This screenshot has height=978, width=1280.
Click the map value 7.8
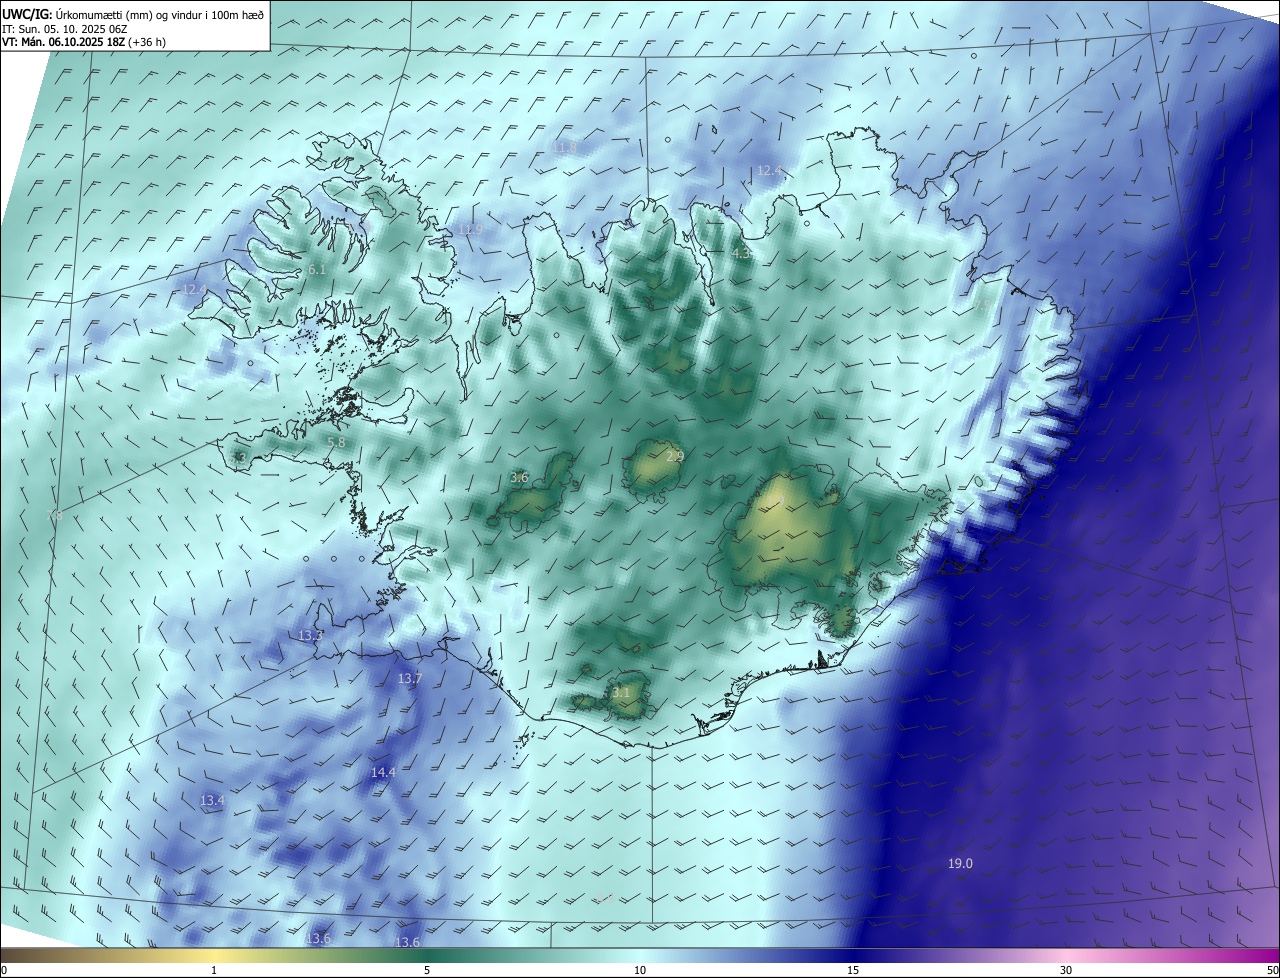[55, 515]
